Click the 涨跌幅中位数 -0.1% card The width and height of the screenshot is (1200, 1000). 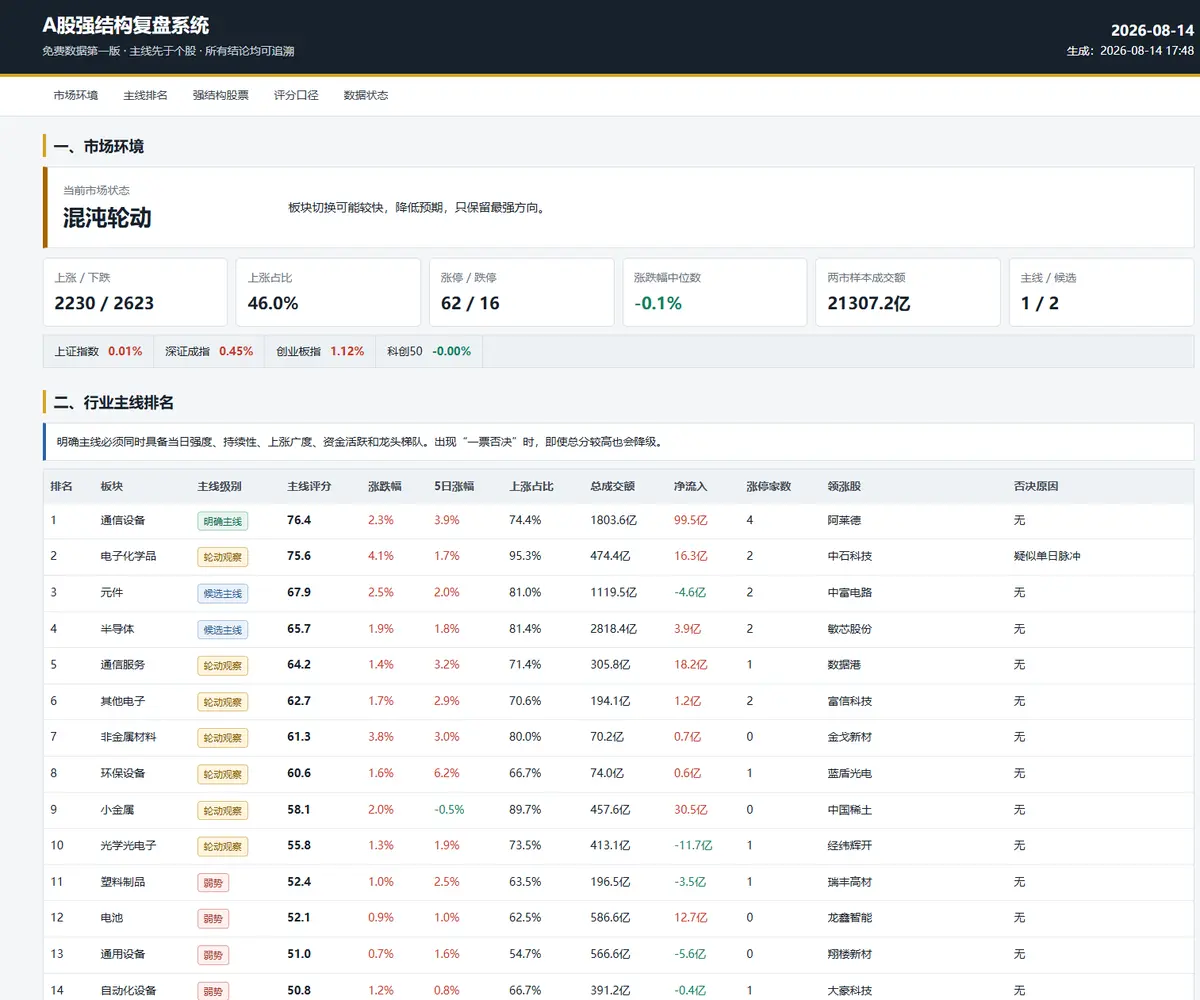(714, 292)
